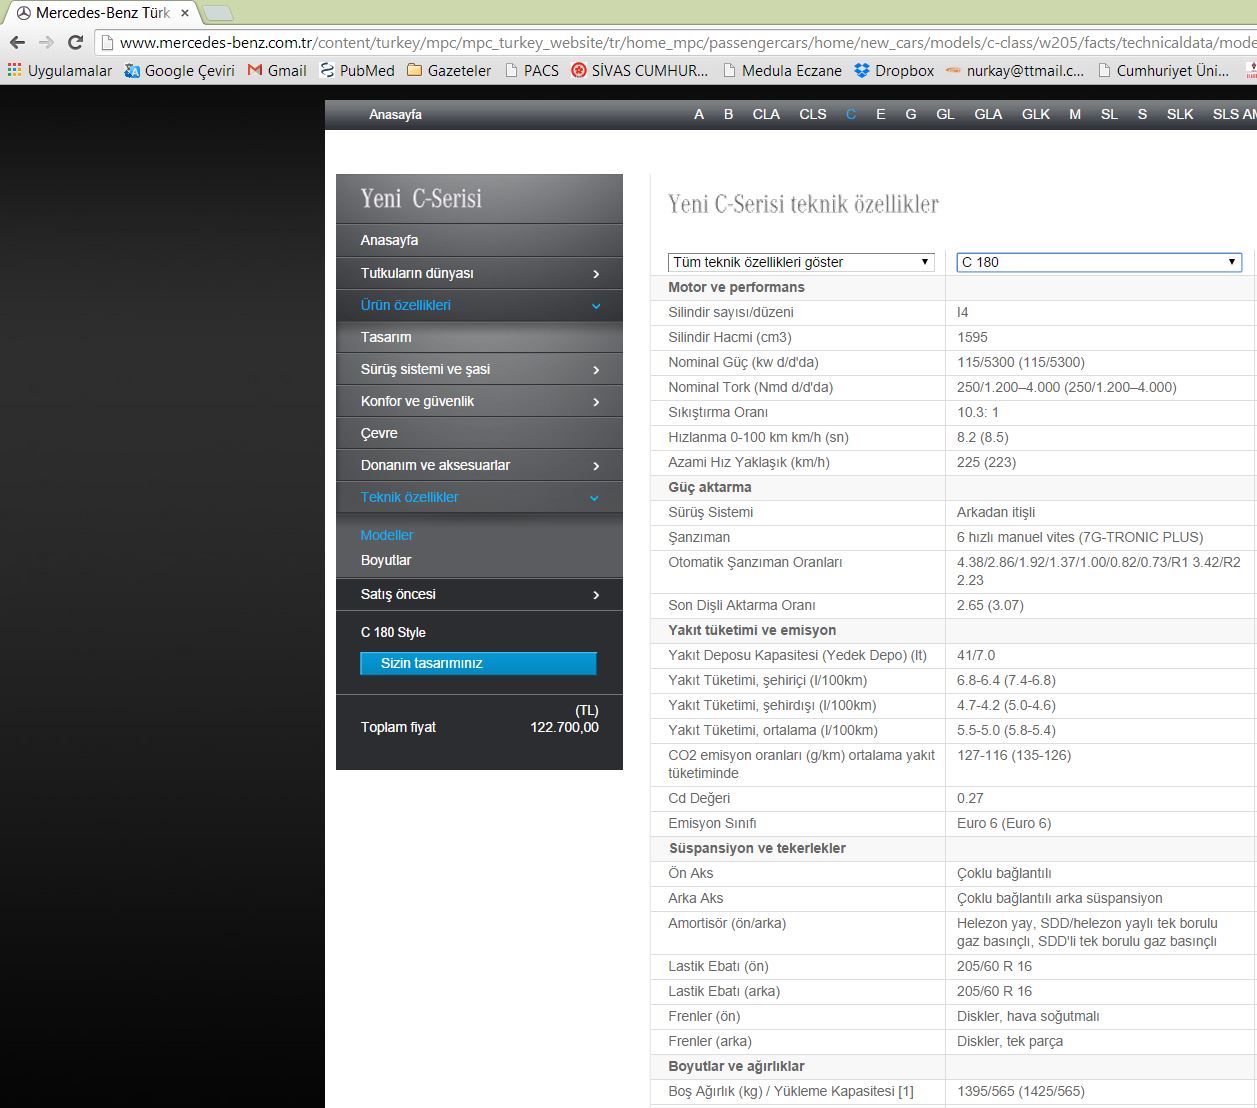Open C 180 model dropdown
Image resolution: width=1257 pixels, height=1108 pixels.
coord(1099,262)
